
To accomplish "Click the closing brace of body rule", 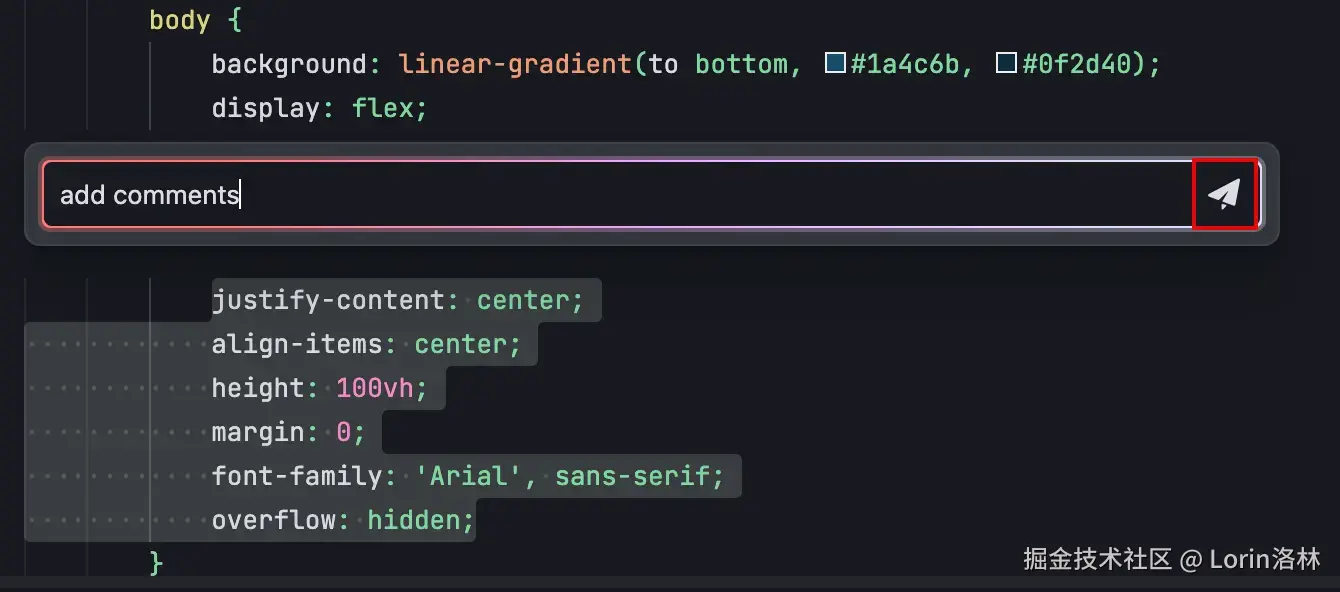I will tap(156, 562).
